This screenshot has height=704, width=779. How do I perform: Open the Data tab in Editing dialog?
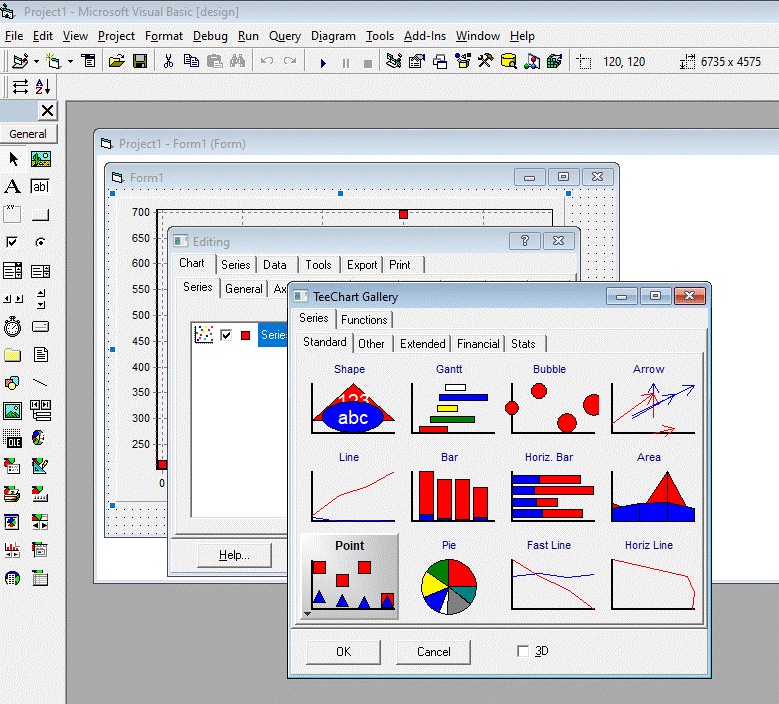(x=275, y=265)
